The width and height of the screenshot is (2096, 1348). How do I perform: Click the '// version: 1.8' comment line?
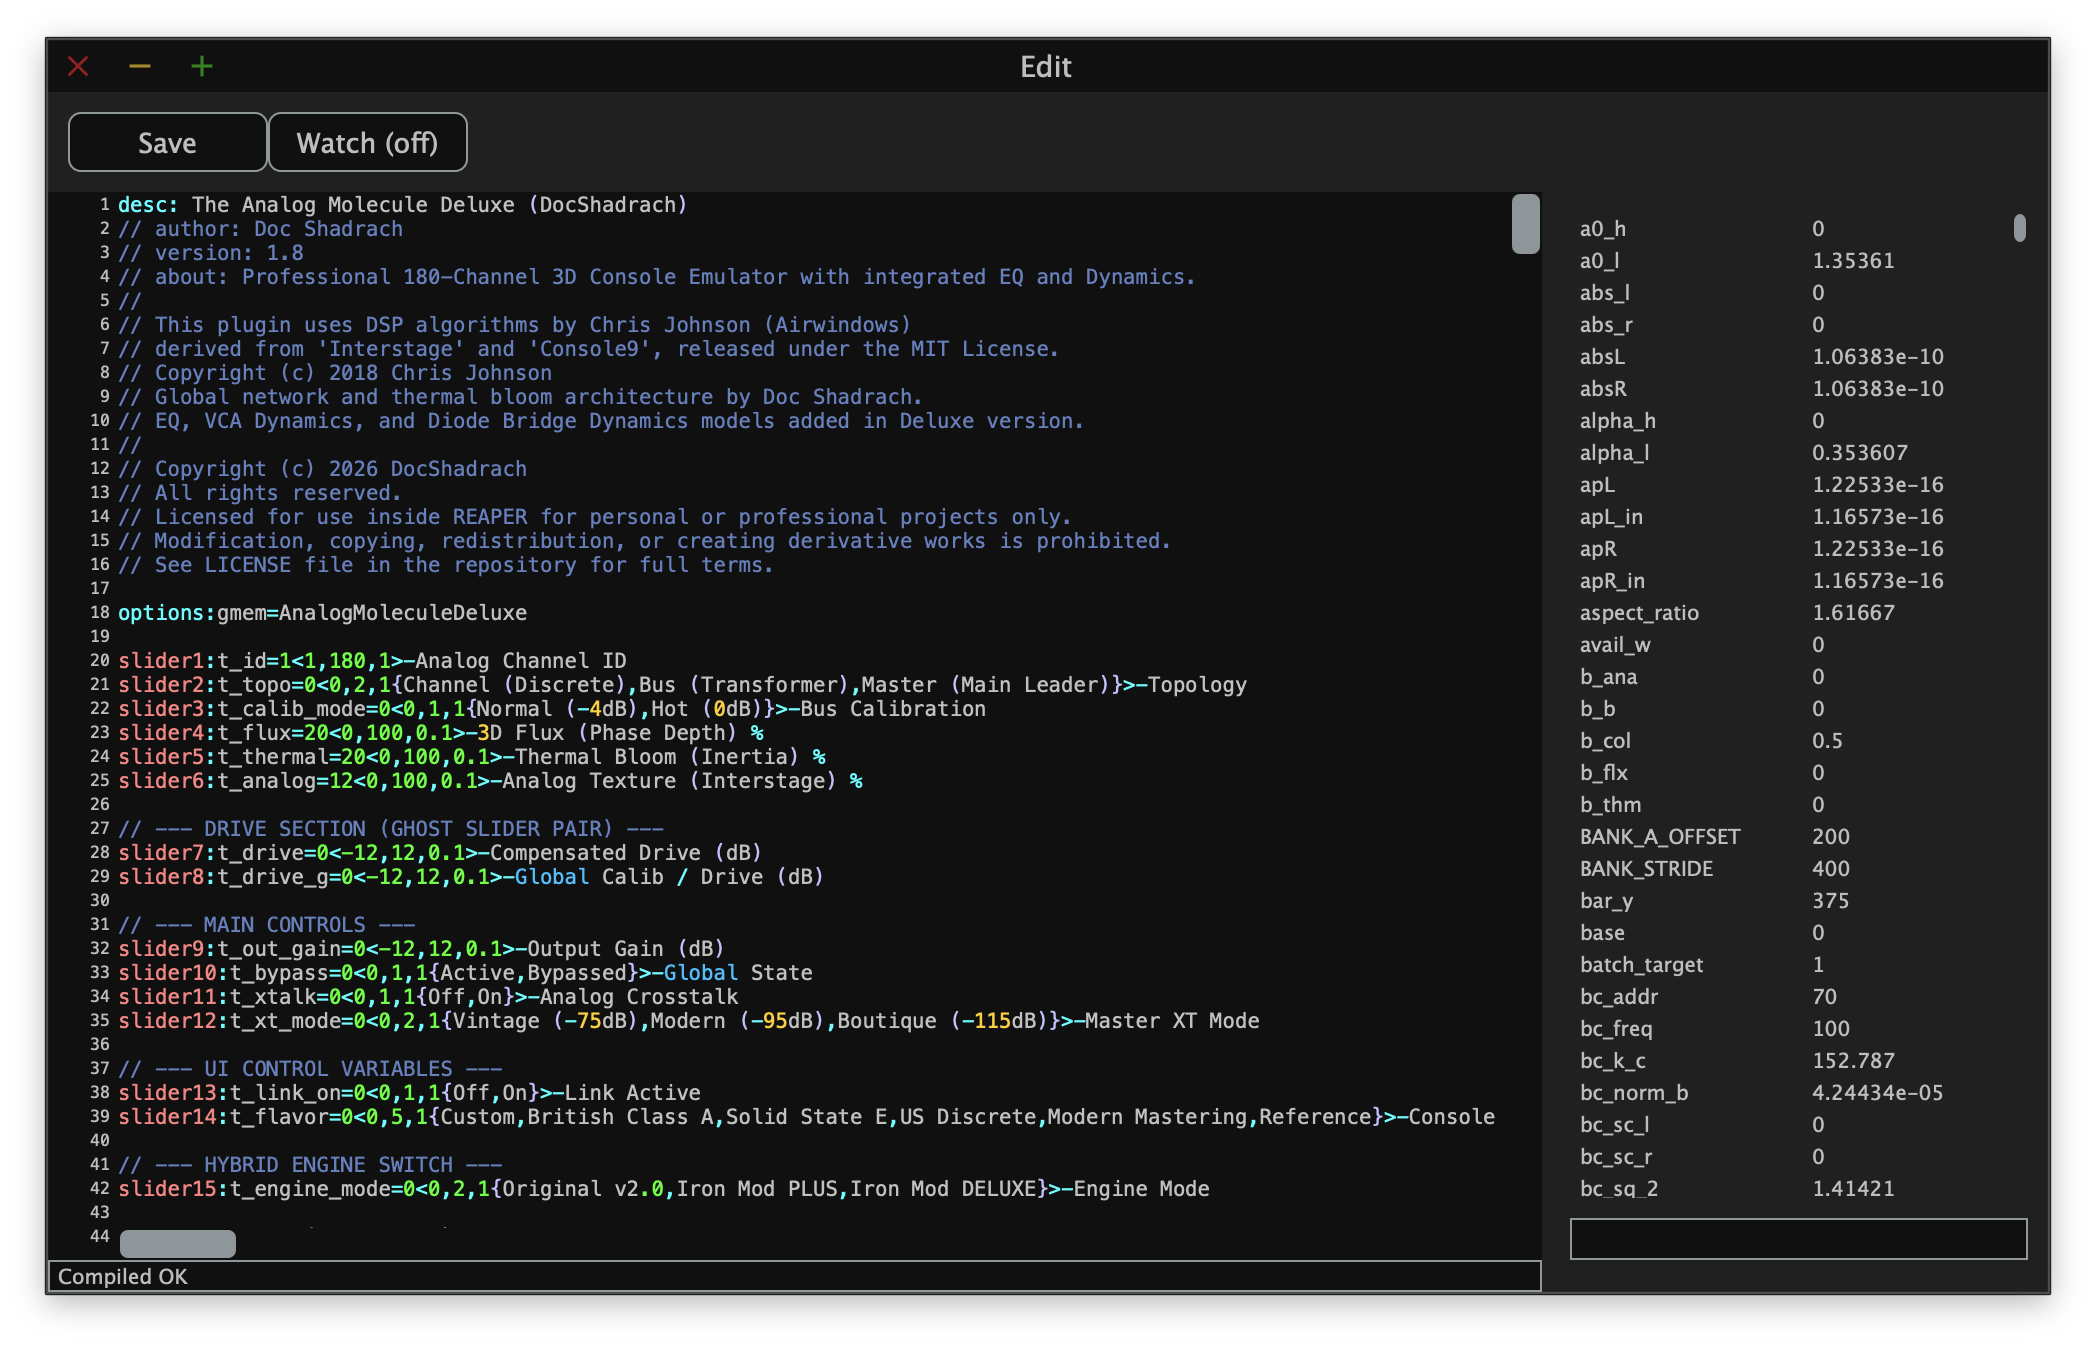point(211,253)
